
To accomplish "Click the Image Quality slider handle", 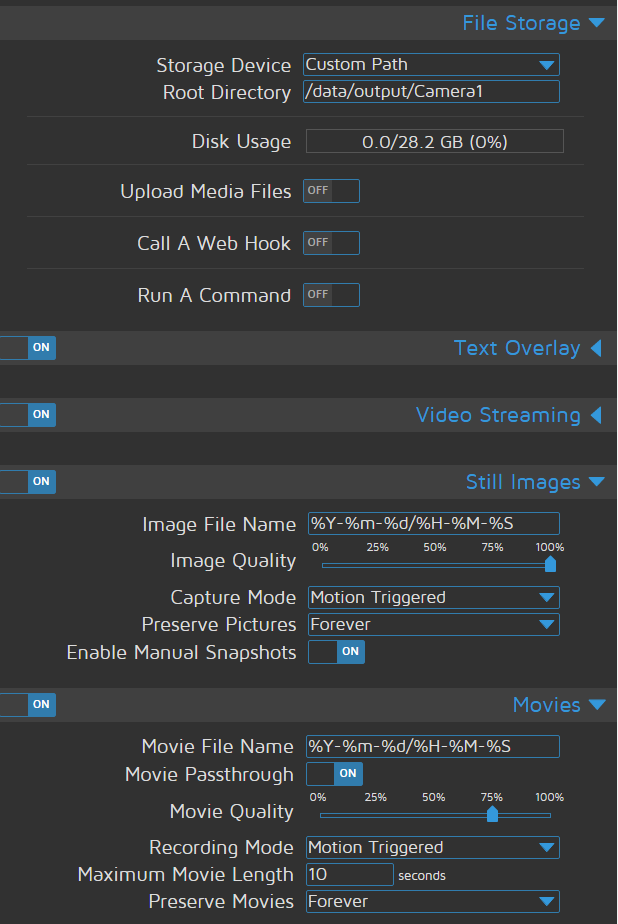I will 550,565.
